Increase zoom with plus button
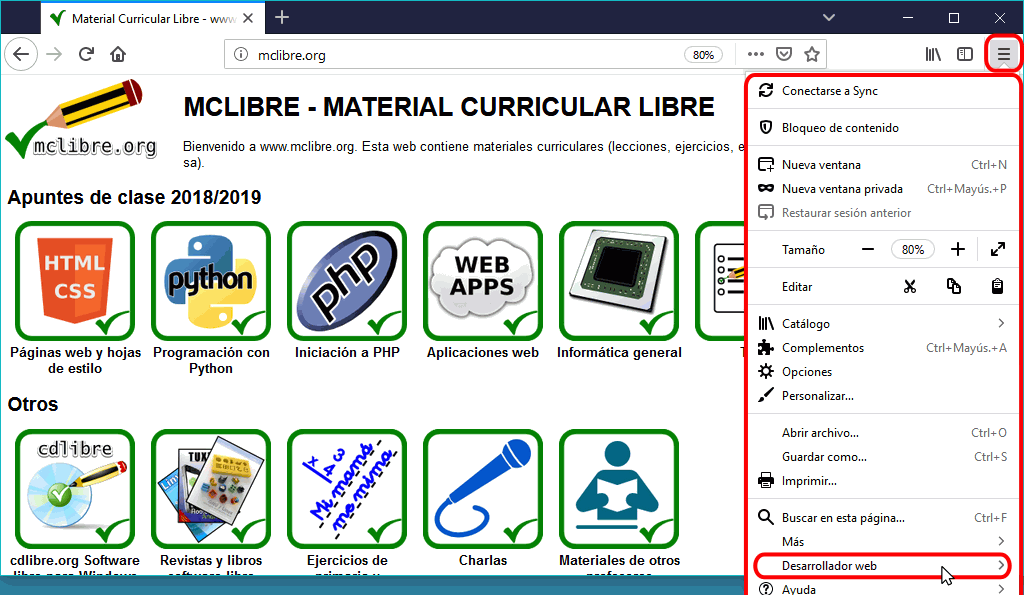The height and width of the screenshot is (595, 1024). [x=957, y=249]
